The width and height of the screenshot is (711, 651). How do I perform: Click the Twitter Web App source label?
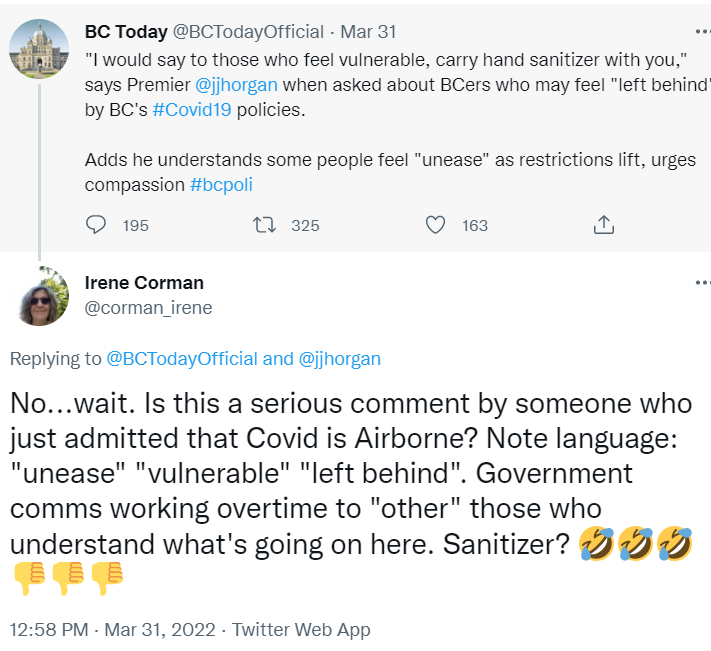click(x=301, y=629)
